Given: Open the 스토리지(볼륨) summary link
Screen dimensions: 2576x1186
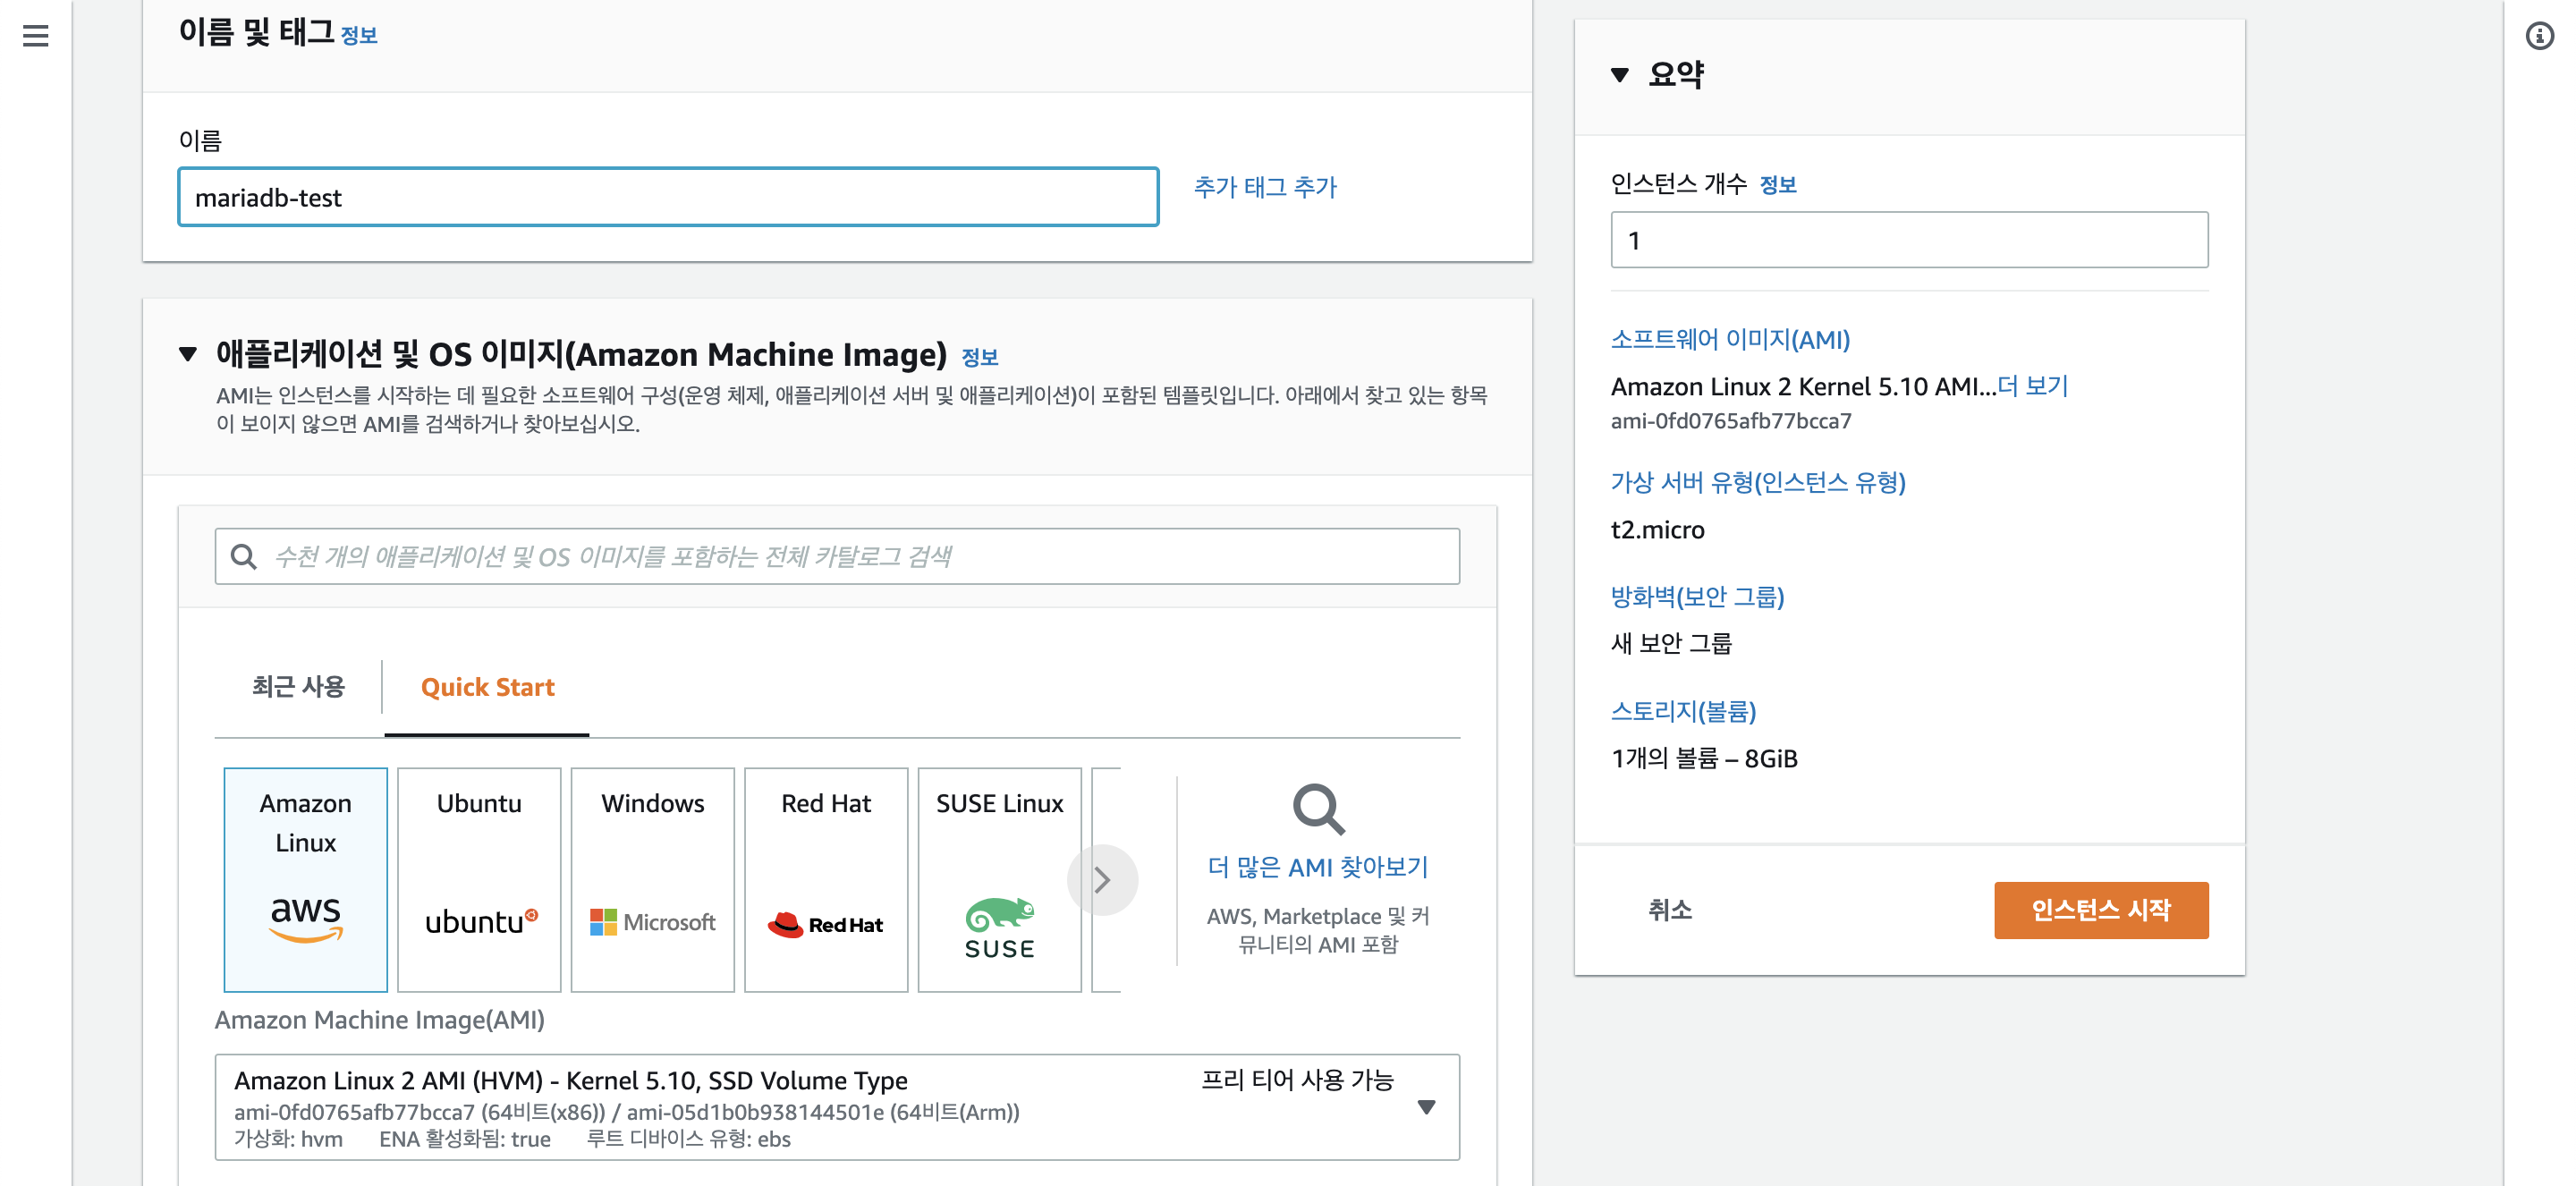Looking at the screenshot, I should pos(1683,712).
